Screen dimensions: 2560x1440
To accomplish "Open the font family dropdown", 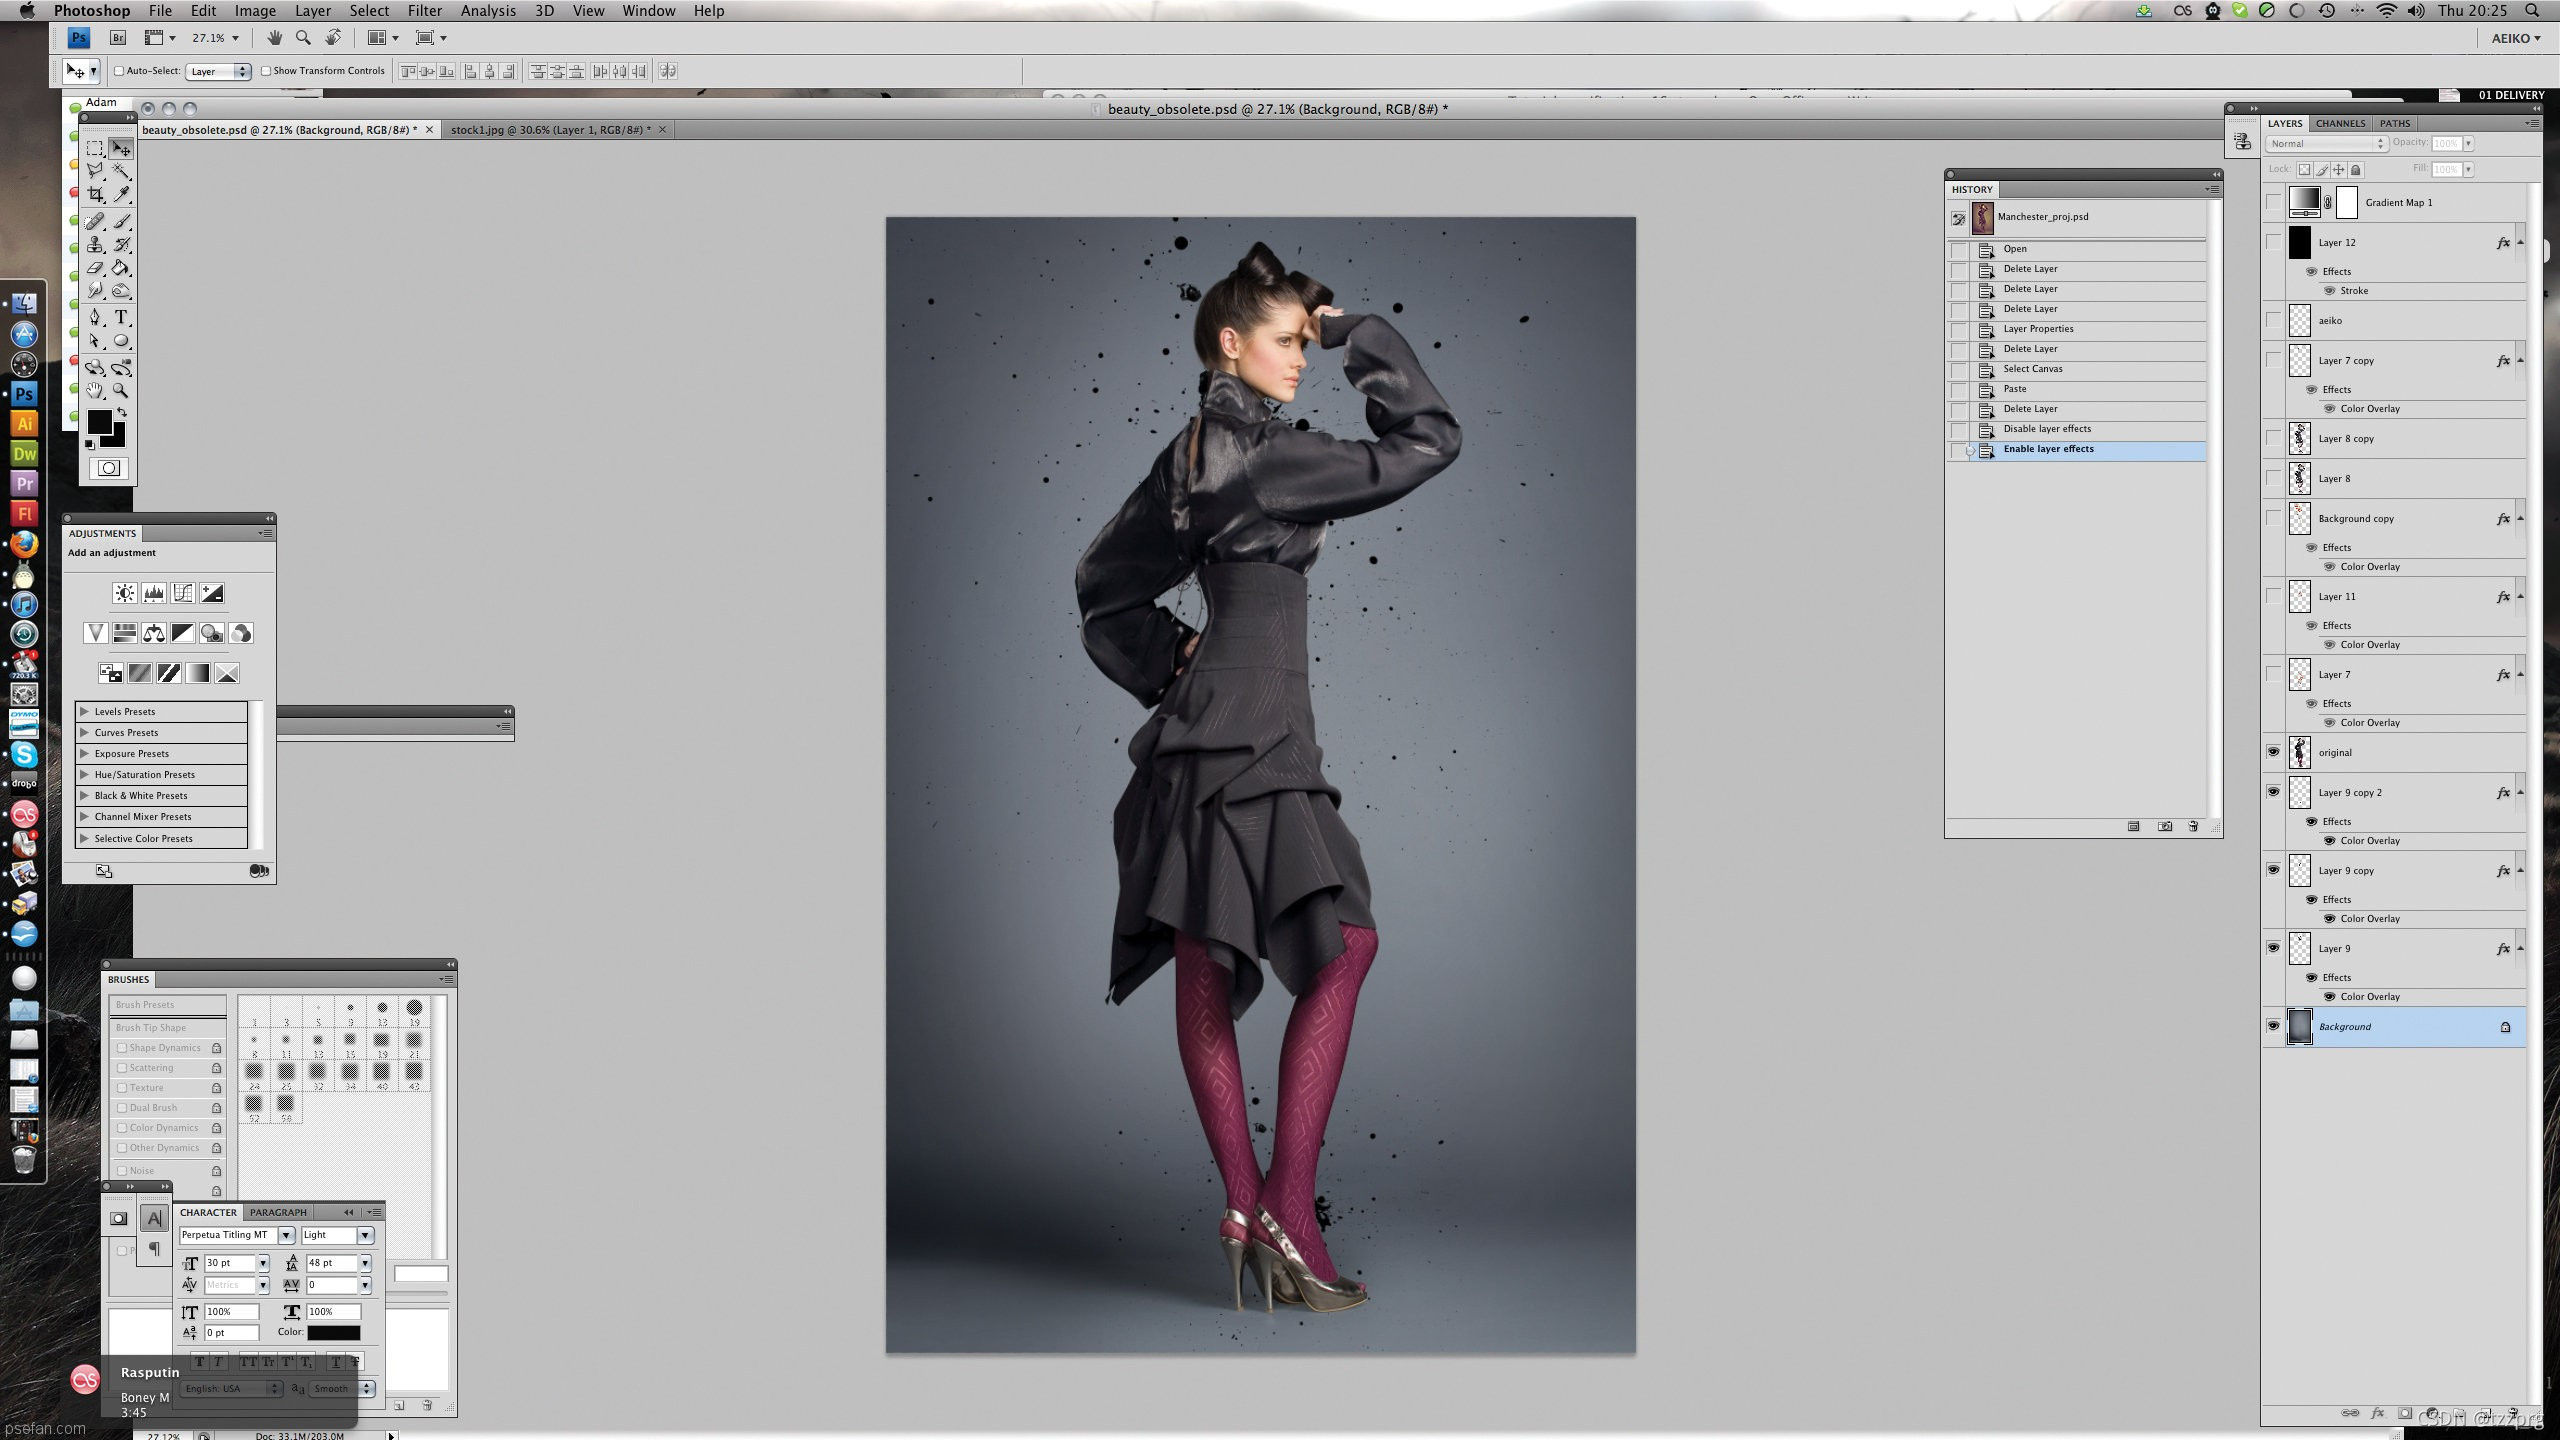I will tap(286, 1235).
